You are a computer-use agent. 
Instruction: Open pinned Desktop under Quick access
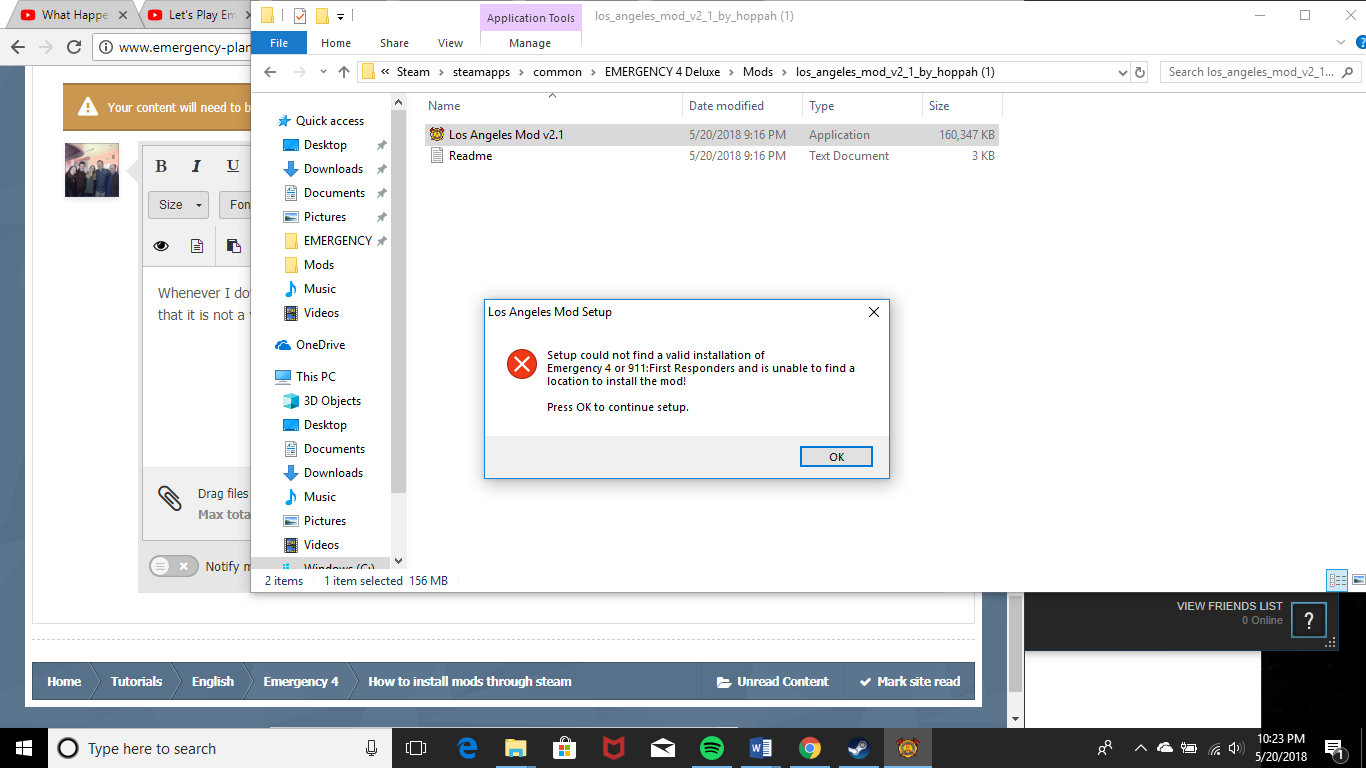pos(325,145)
